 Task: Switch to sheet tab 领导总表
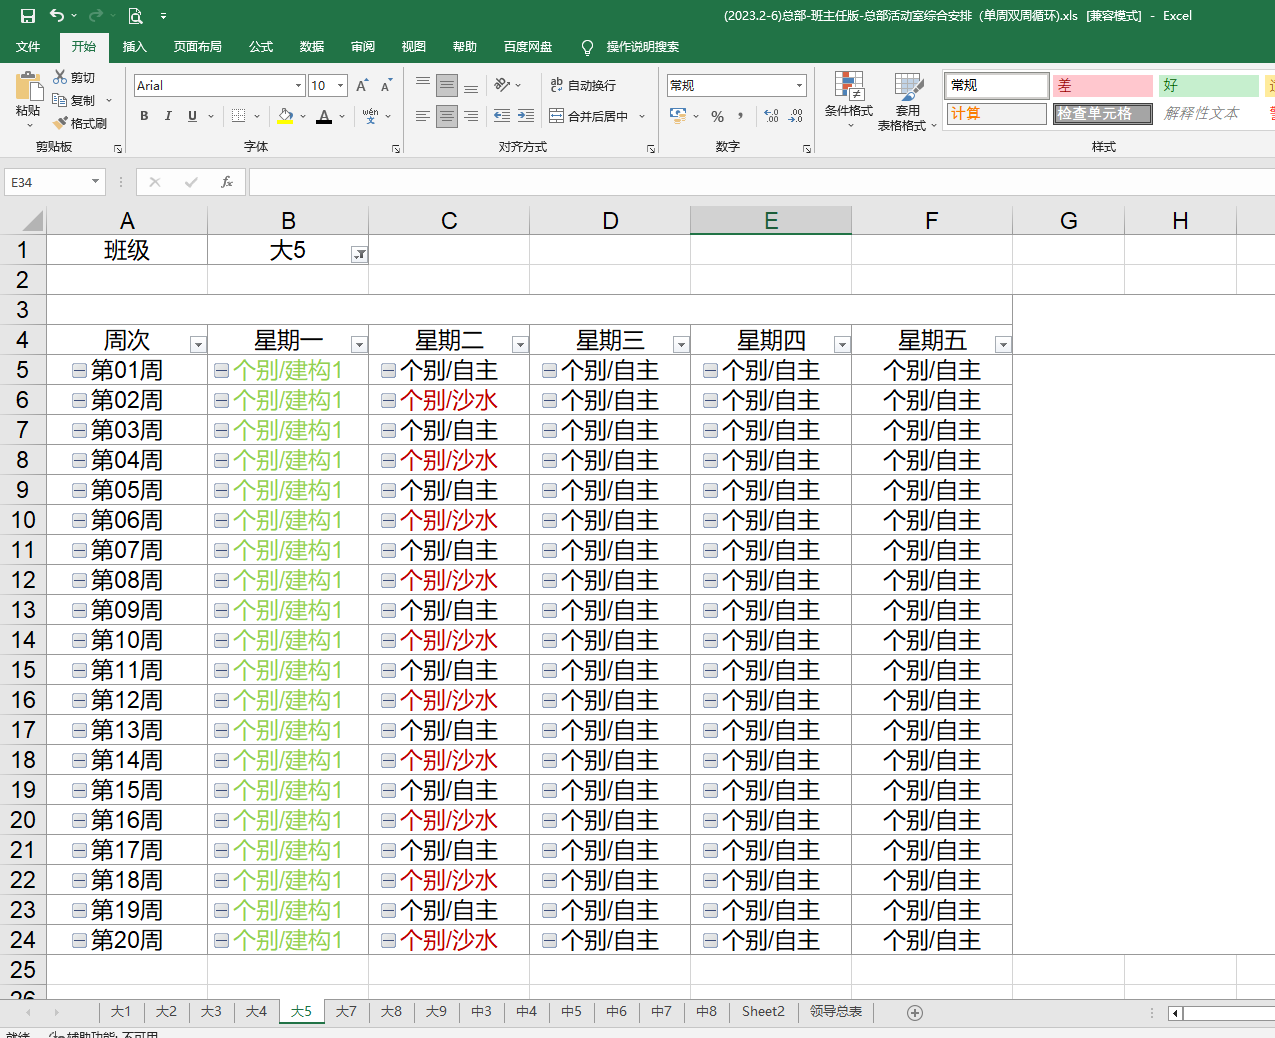pos(836,1012)
